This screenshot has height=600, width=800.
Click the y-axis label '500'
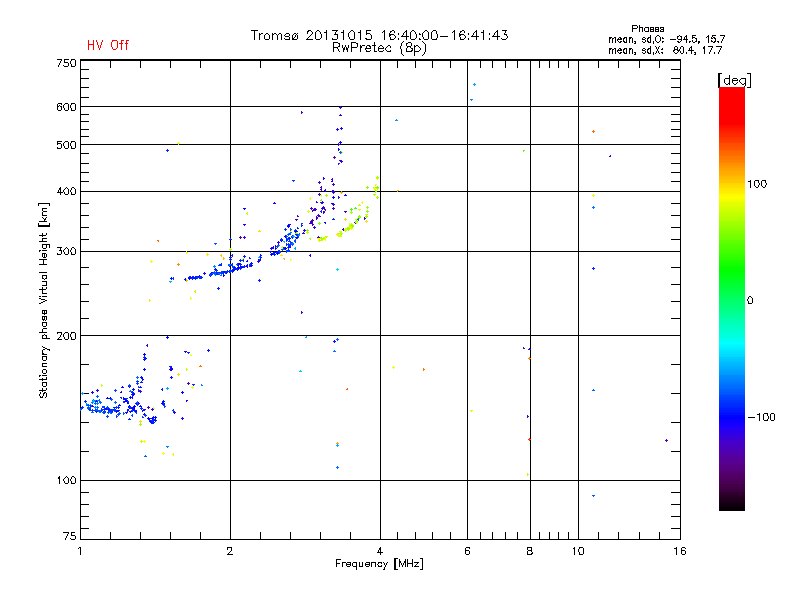click(66, 145)
